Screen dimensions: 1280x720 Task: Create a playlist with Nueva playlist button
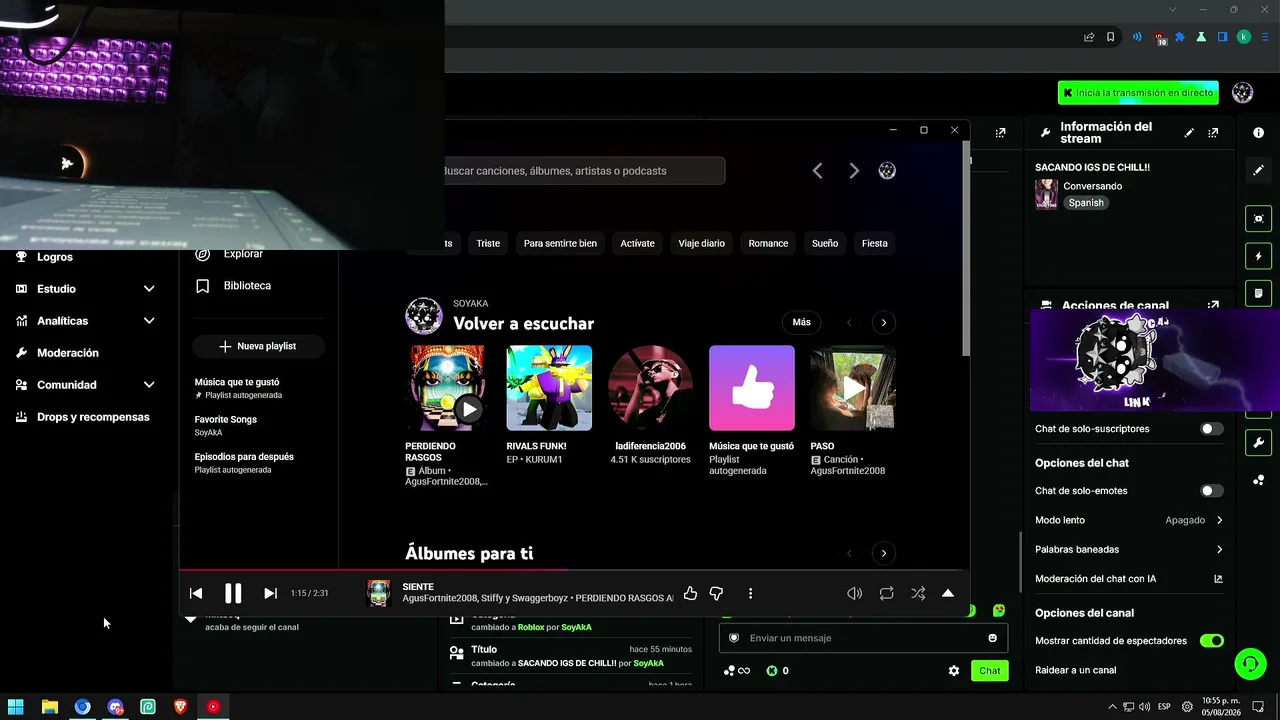[x=258, y=346]
